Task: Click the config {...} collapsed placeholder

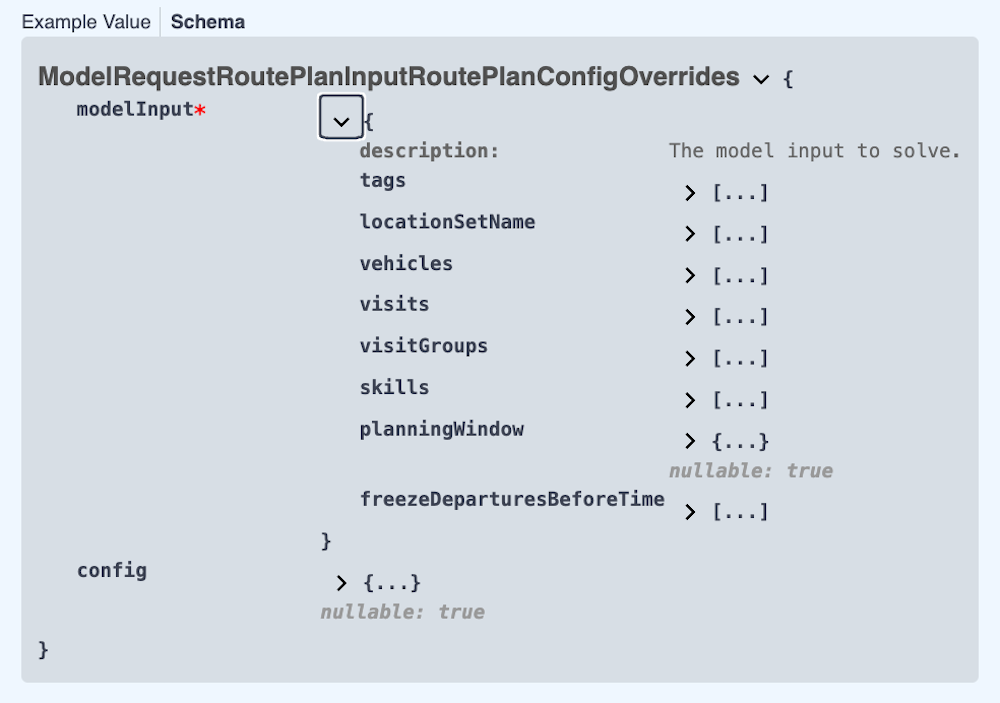Action: pos(392,583)
